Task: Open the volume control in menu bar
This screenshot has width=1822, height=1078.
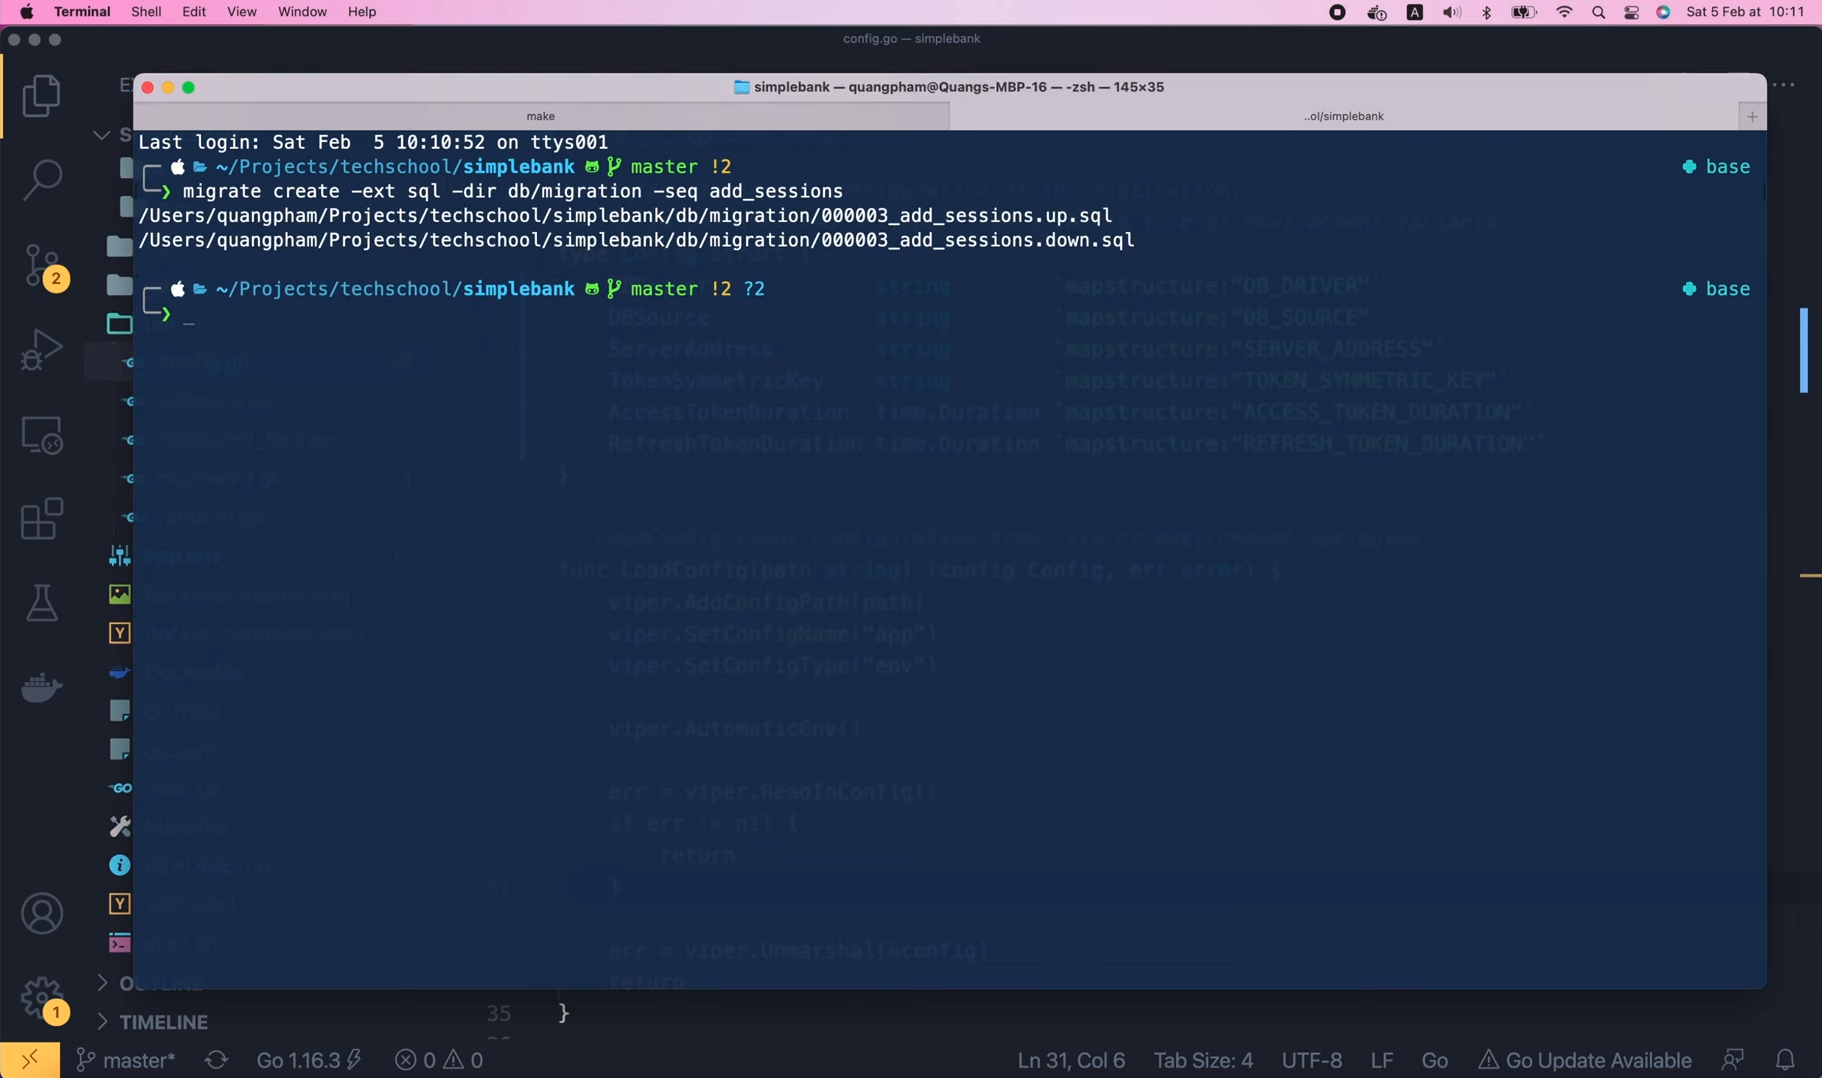Action: [x=1451, y=12]
